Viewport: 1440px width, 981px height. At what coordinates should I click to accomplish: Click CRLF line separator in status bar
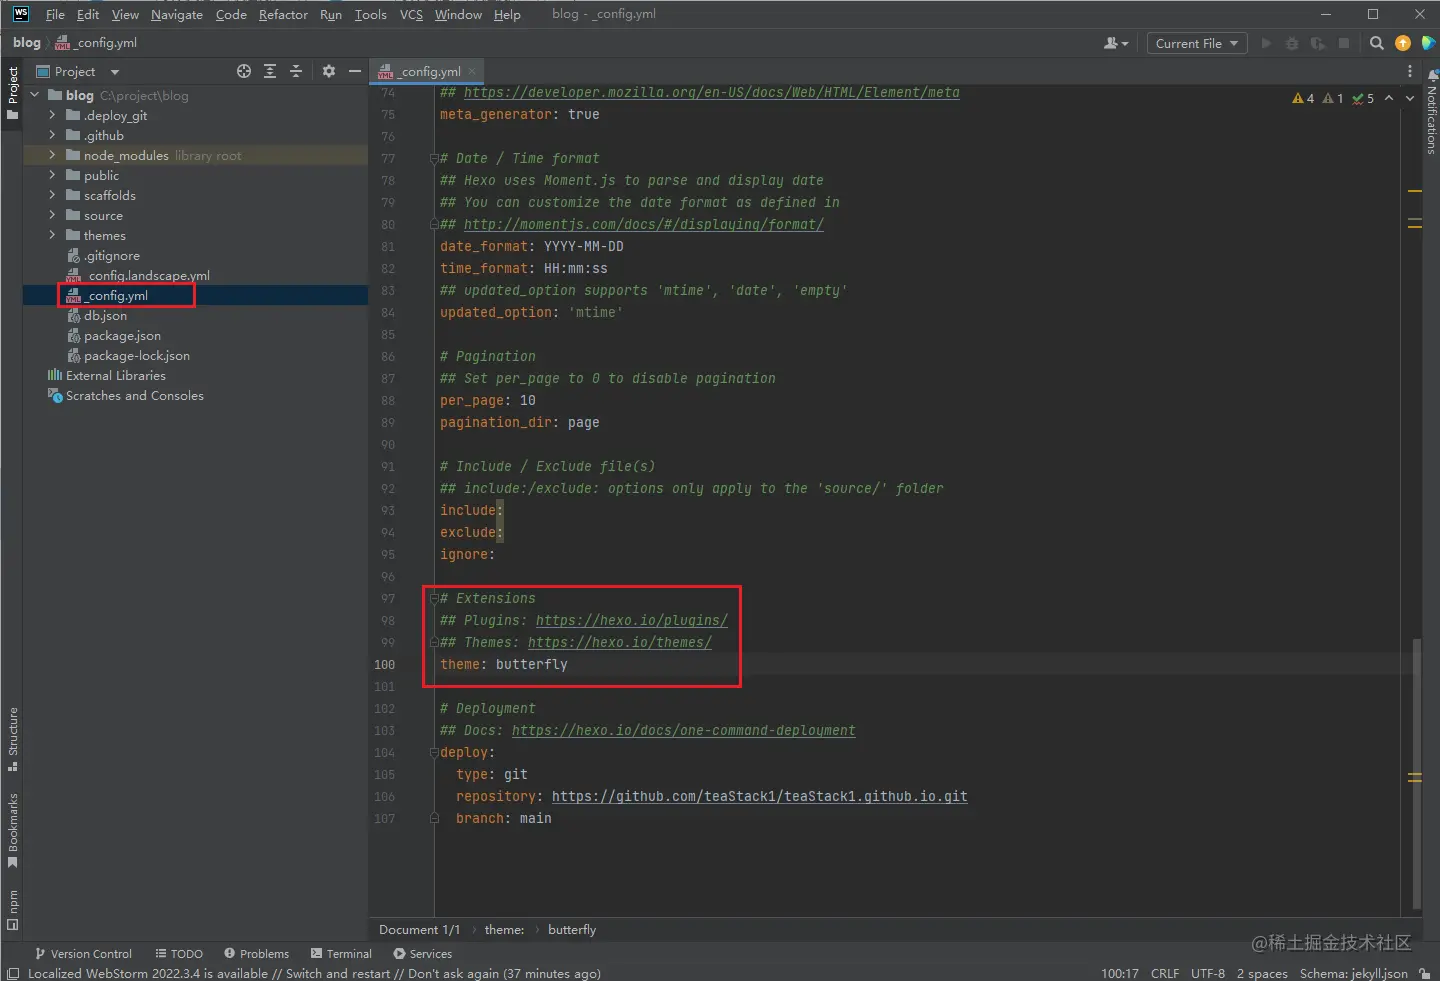point(1165,973)
